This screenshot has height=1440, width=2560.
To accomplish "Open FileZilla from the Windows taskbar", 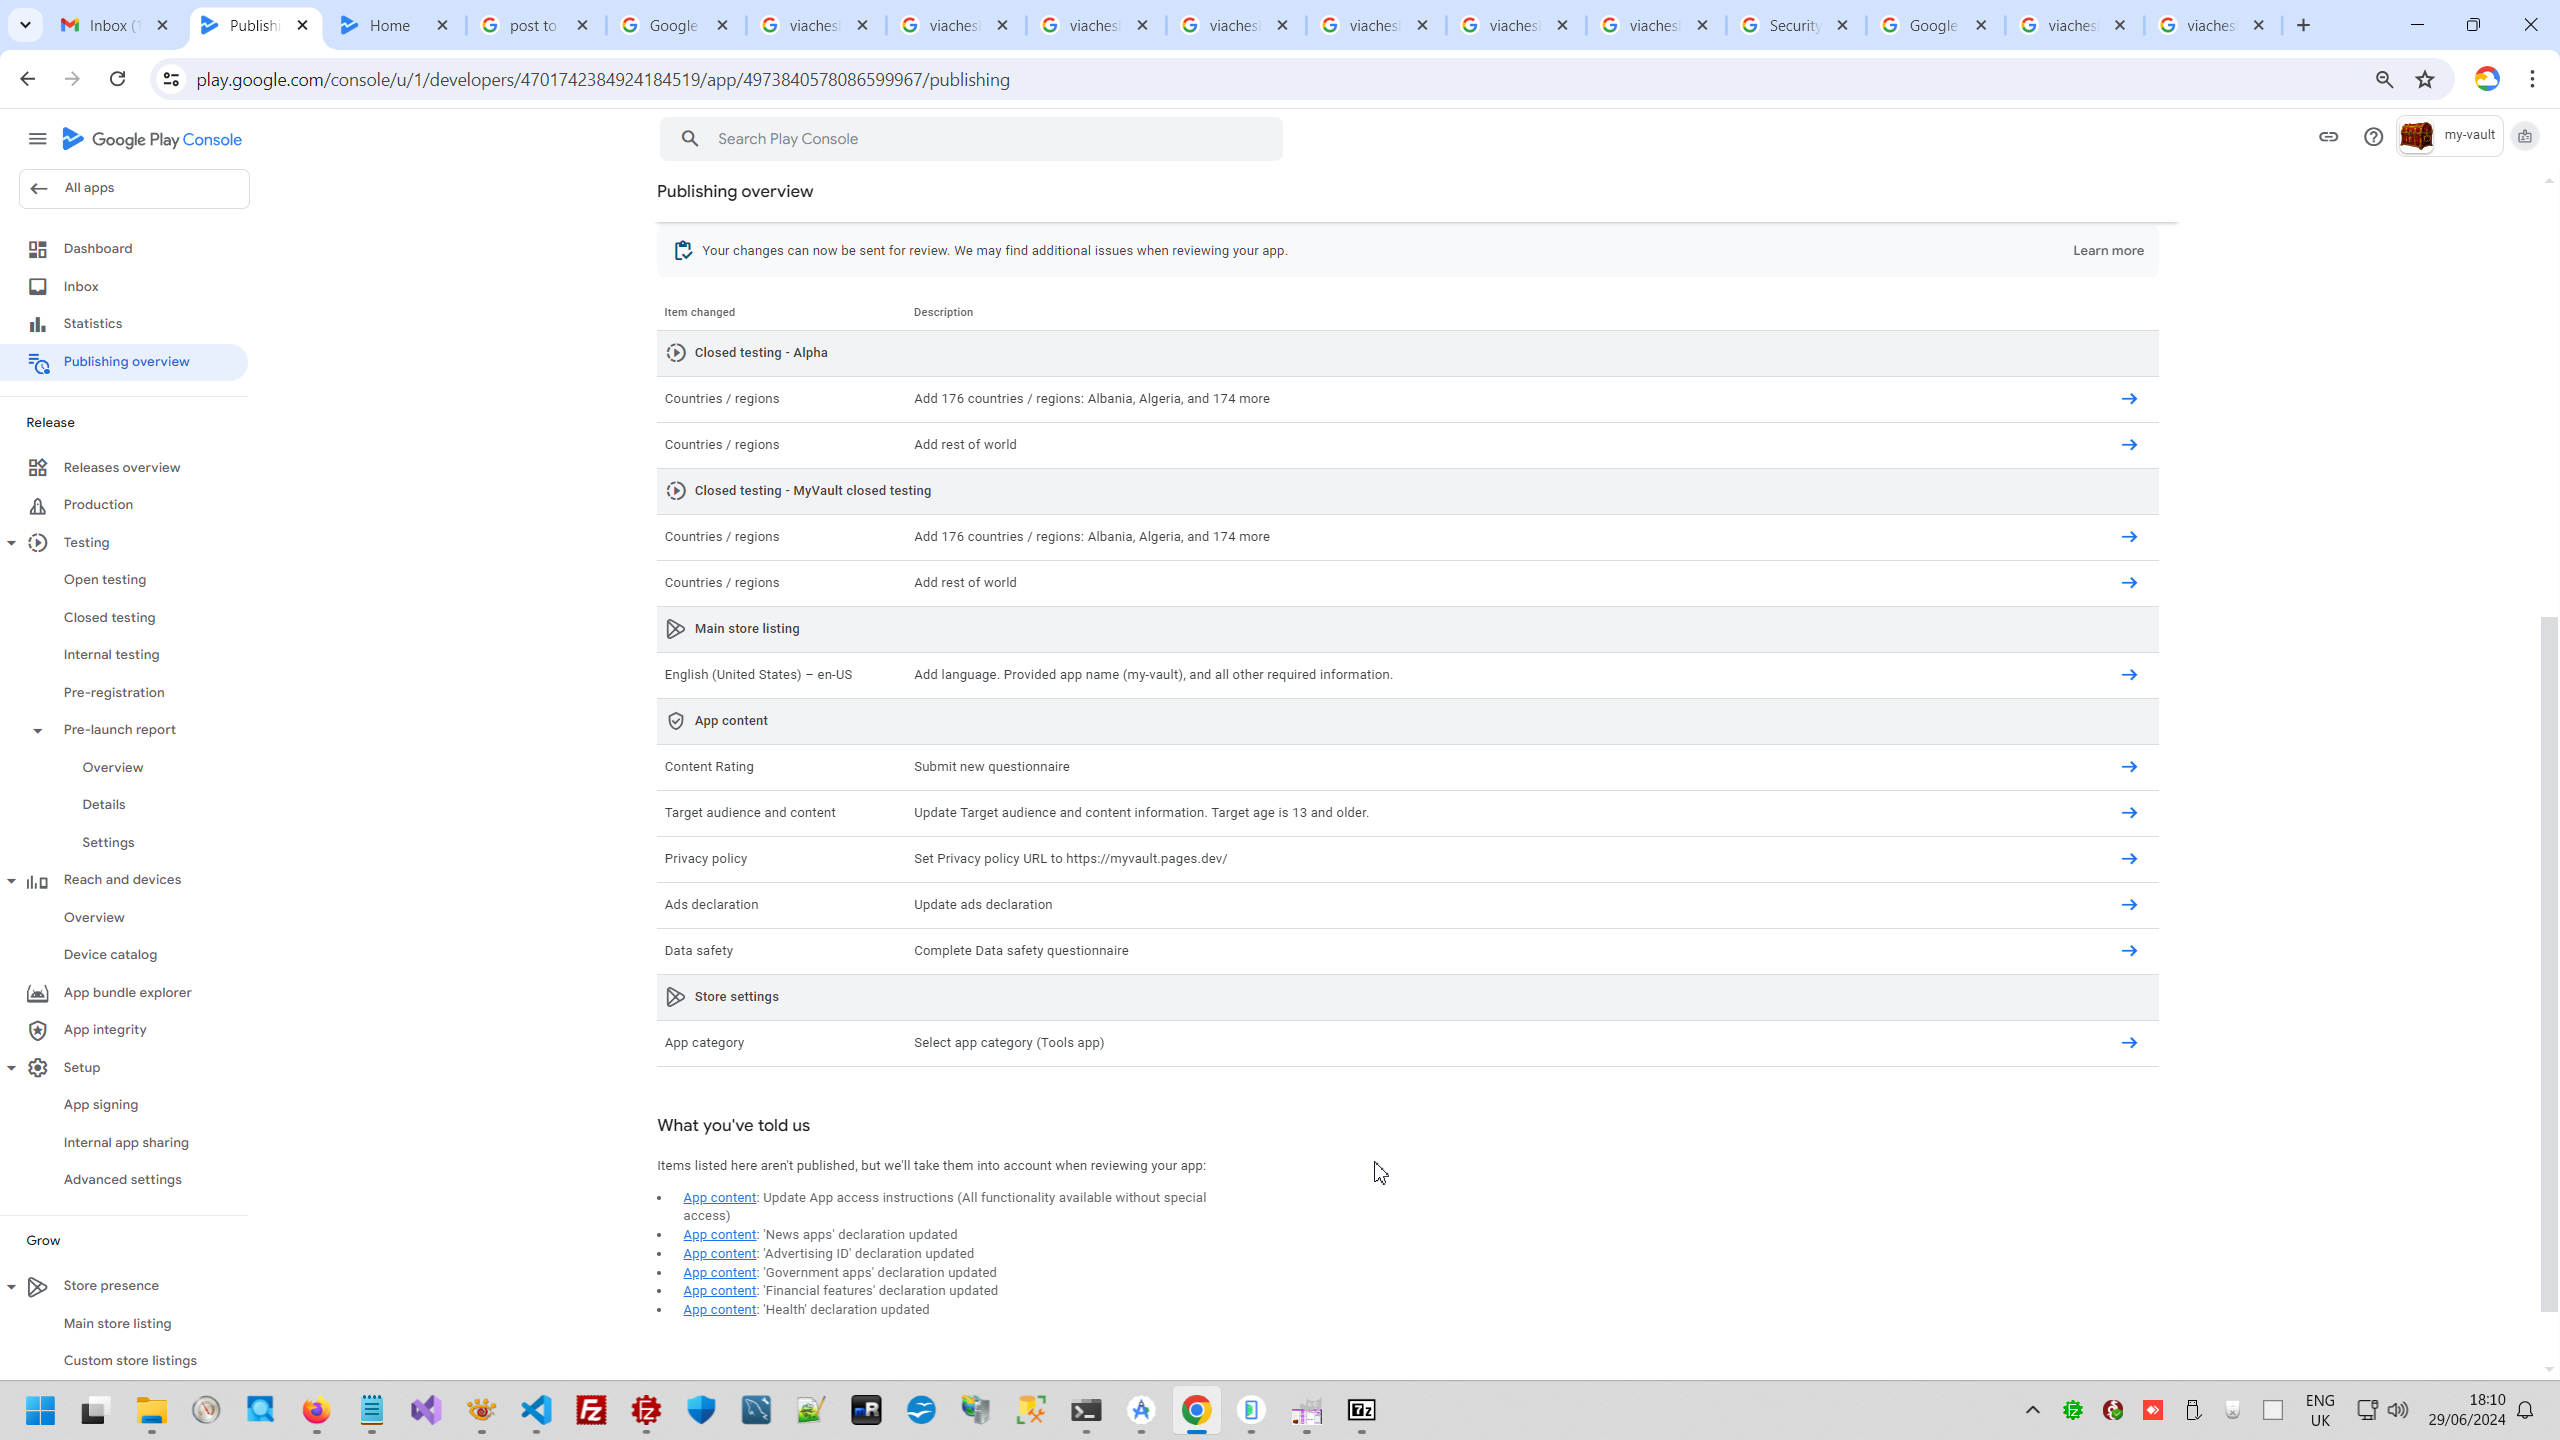I will (591, 1410).
